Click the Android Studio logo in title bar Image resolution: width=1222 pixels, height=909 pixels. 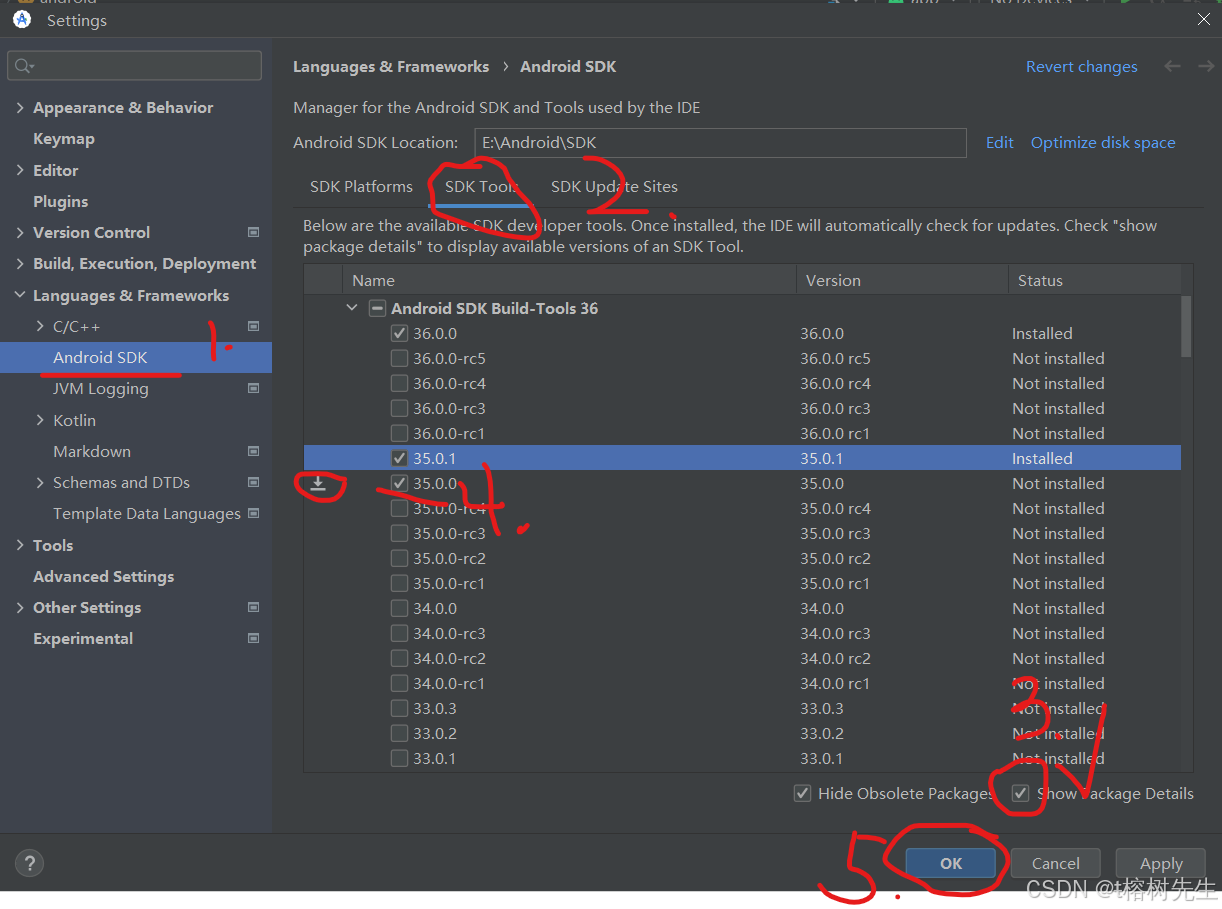point(22,20)
